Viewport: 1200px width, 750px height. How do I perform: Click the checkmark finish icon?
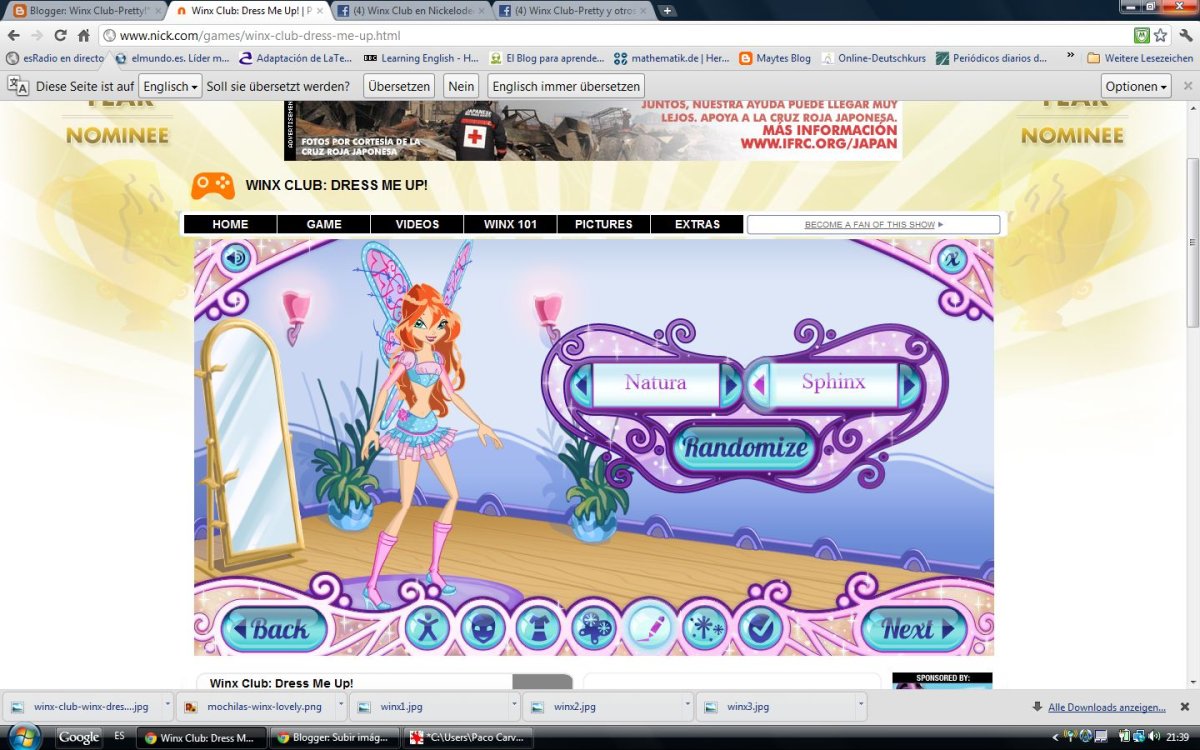(760, 628)
